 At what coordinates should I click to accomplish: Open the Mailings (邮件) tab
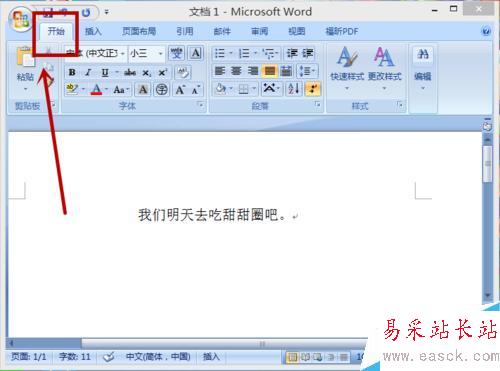click(222, 31)
